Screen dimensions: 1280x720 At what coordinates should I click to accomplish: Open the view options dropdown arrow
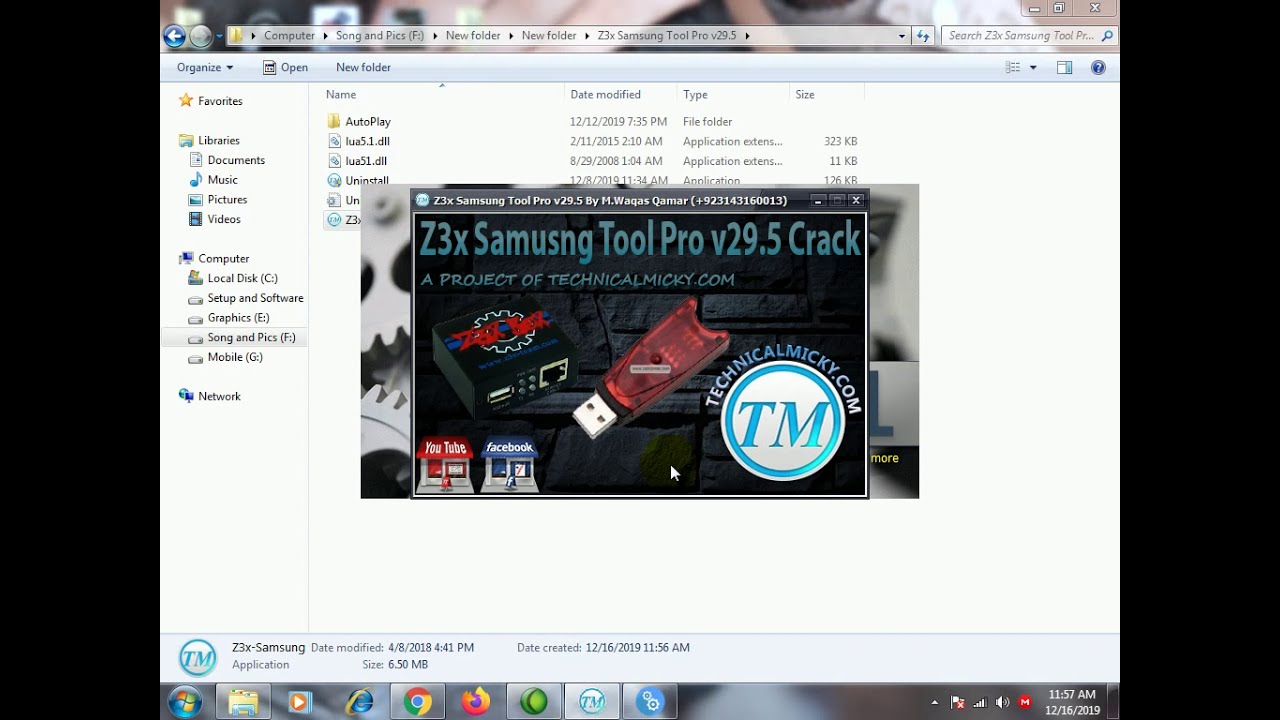(x=1033, y=67)
